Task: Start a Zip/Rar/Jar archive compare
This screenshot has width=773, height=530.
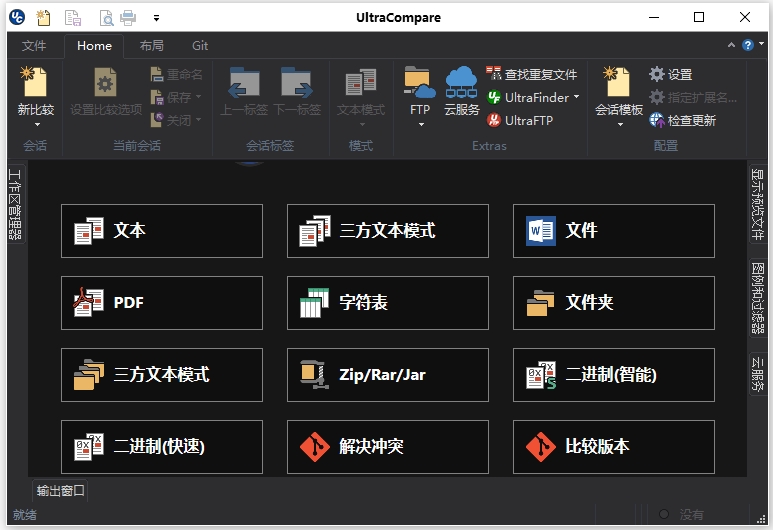Action: 387,375
